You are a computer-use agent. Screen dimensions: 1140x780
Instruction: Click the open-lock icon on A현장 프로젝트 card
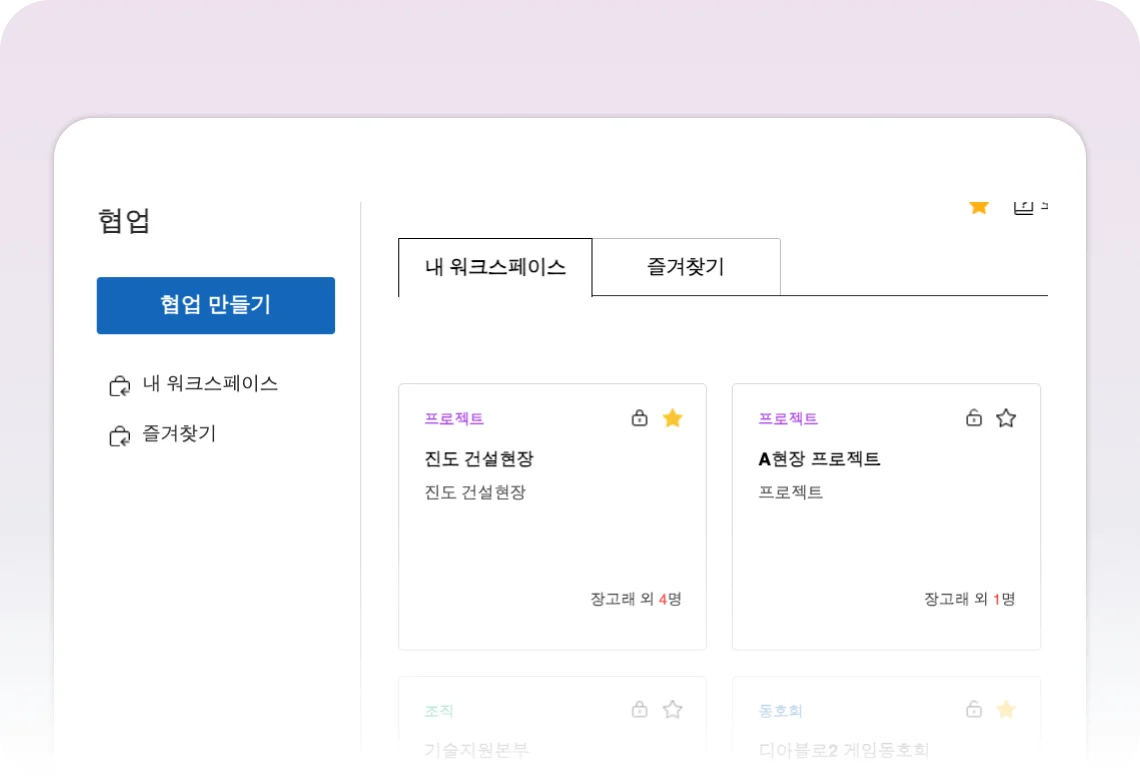(x=973, y=418)
